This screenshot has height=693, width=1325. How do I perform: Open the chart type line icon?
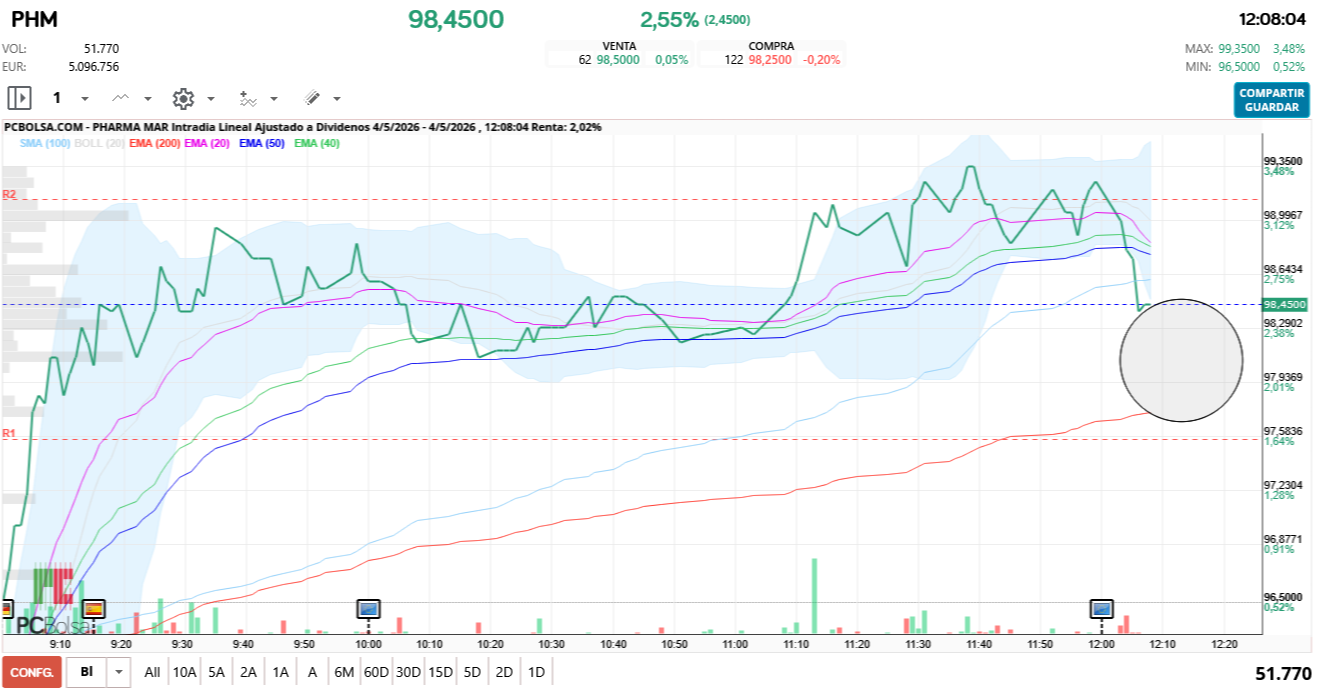(122, 98)
